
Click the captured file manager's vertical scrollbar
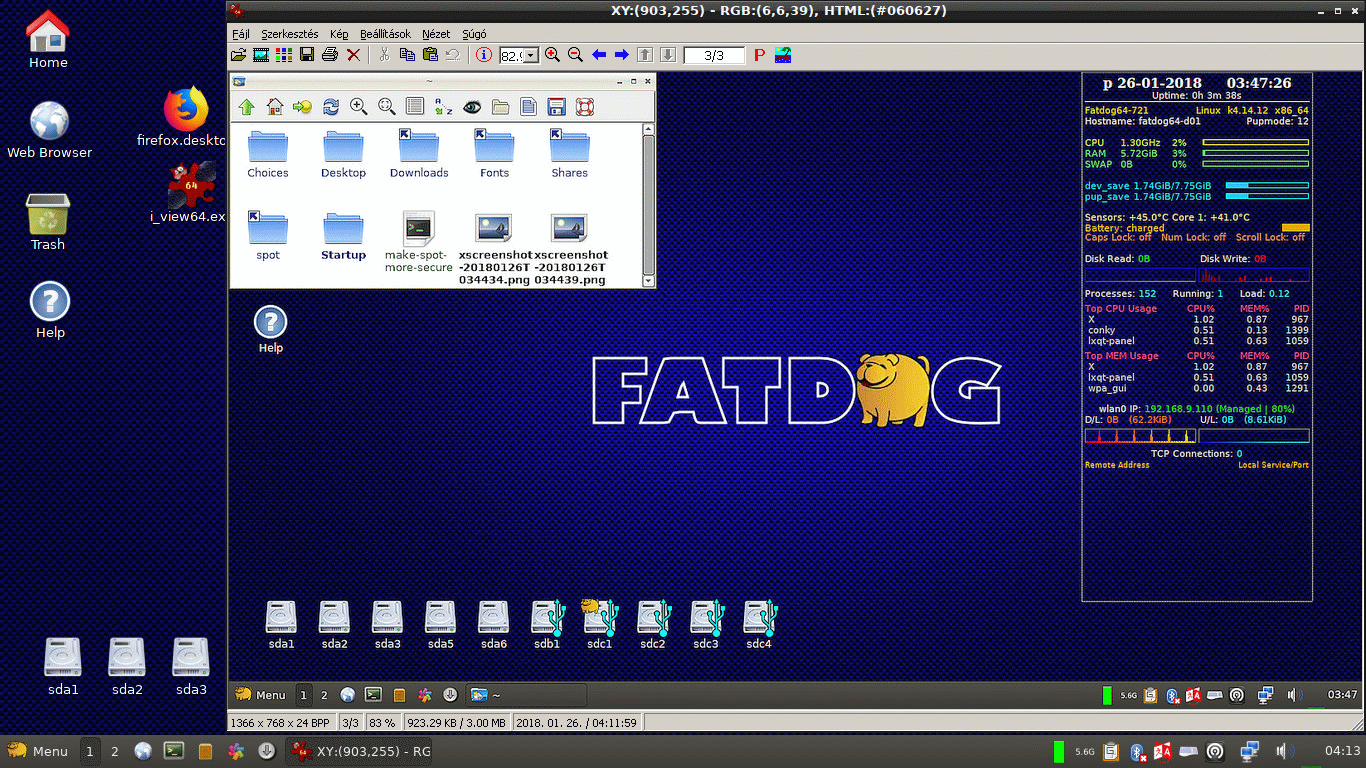[648, 205]
